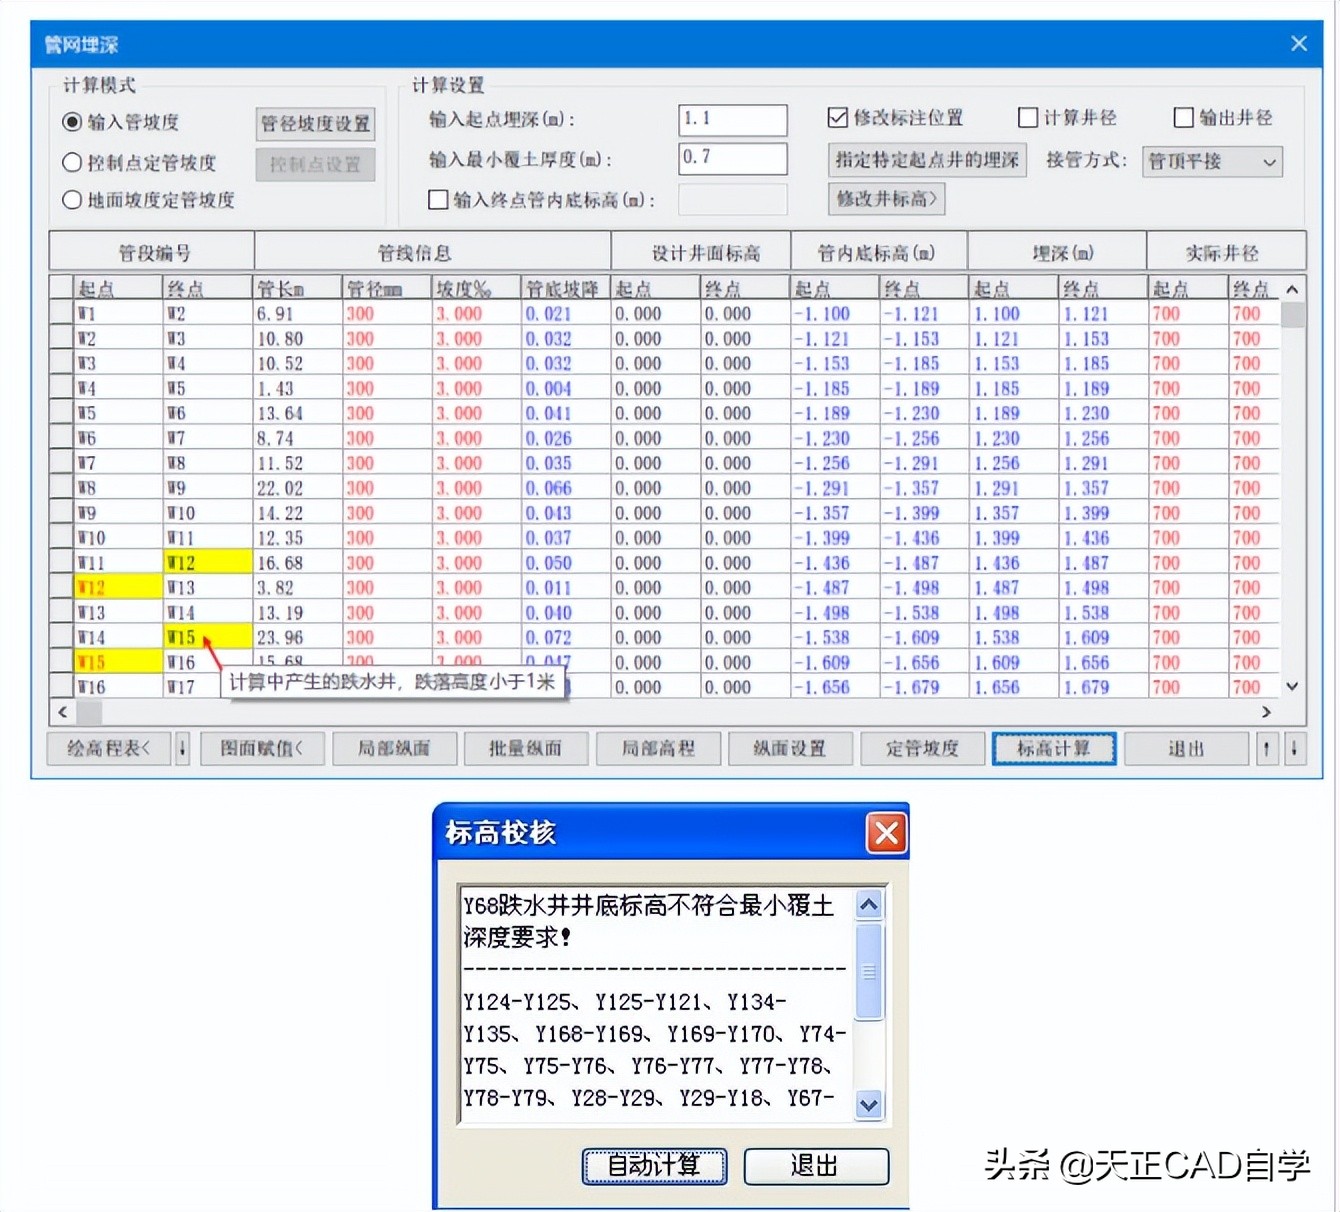
Task: Click the 管线信息 column header
Action: (x=413, y=251)
